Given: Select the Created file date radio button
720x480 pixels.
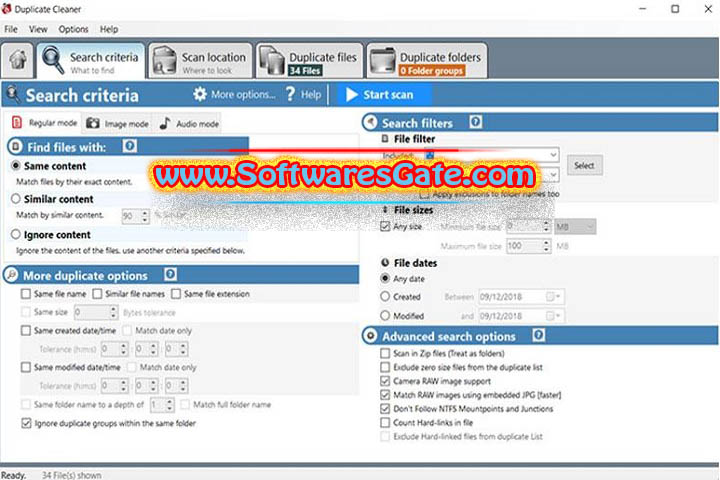Looking at the screenshot, I should (385, 297).
